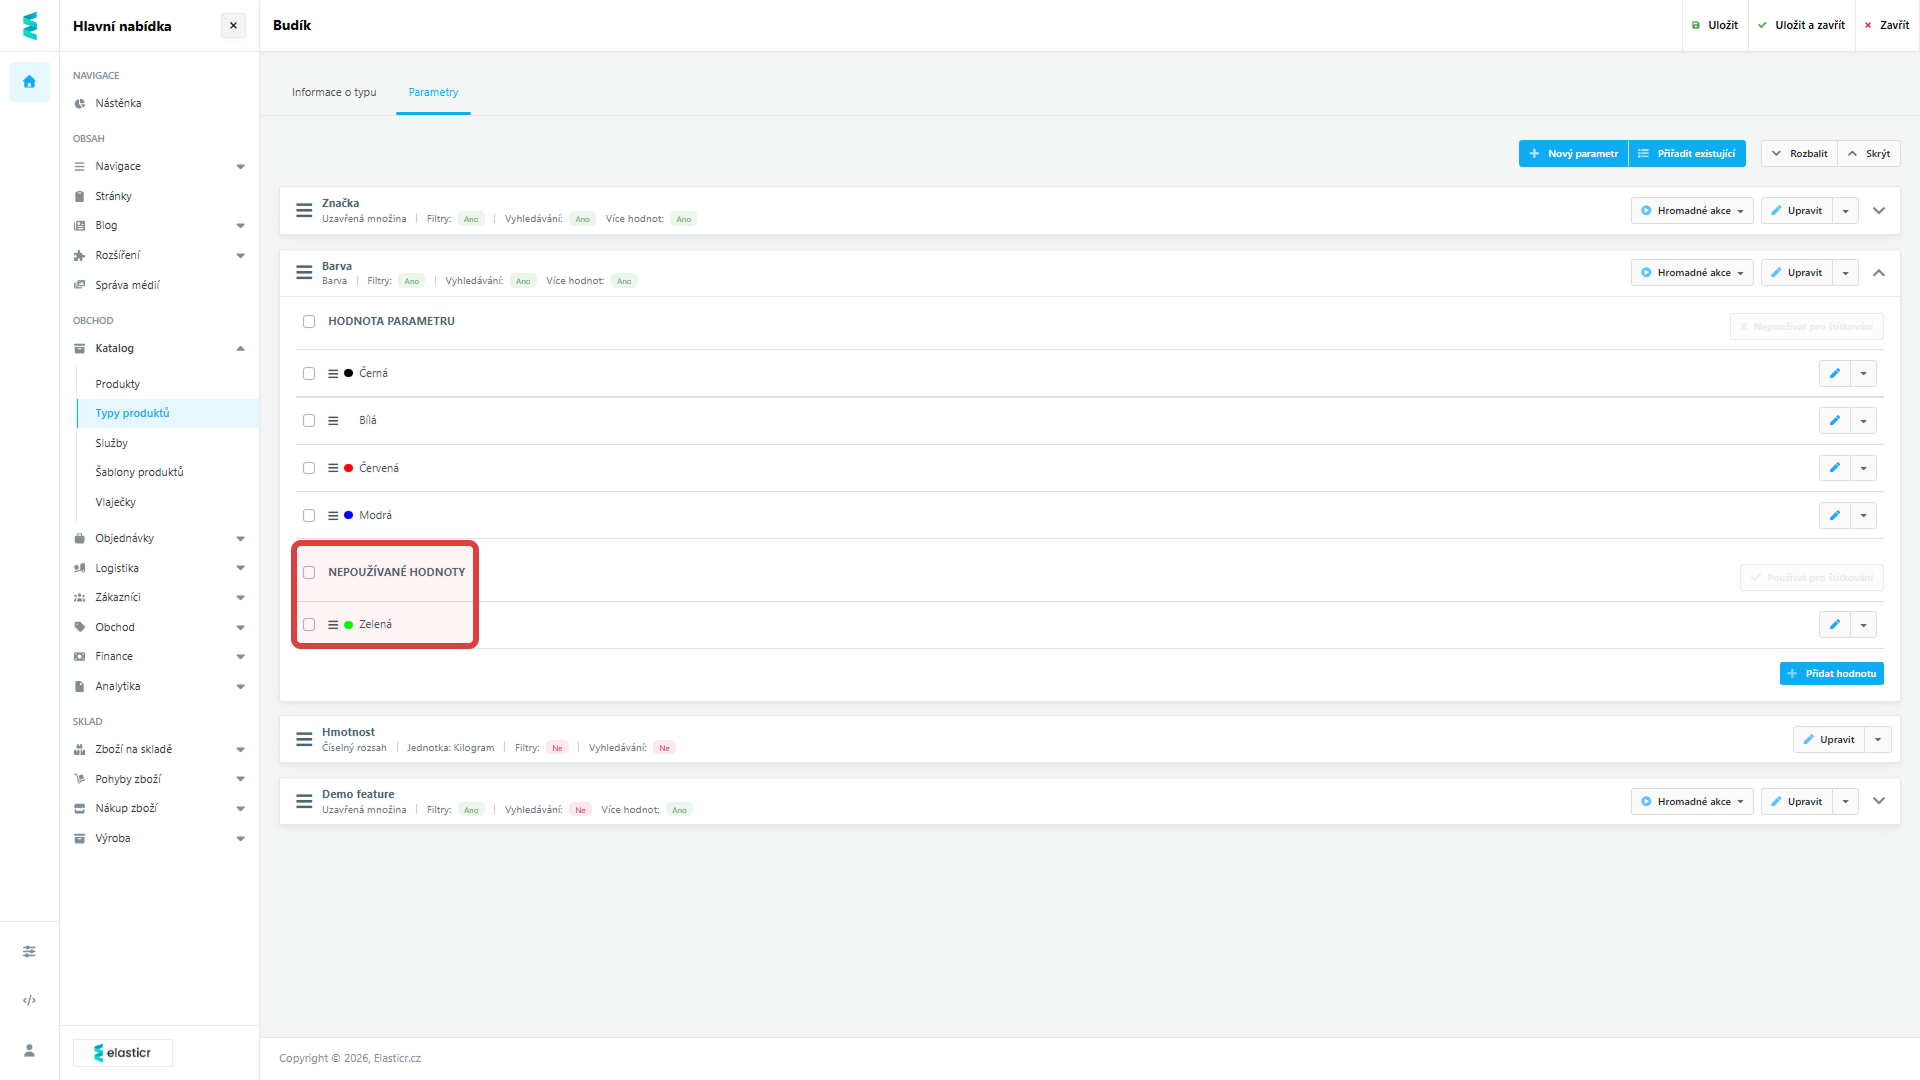Expand the Značka parameter chevron

[1879, 211]
